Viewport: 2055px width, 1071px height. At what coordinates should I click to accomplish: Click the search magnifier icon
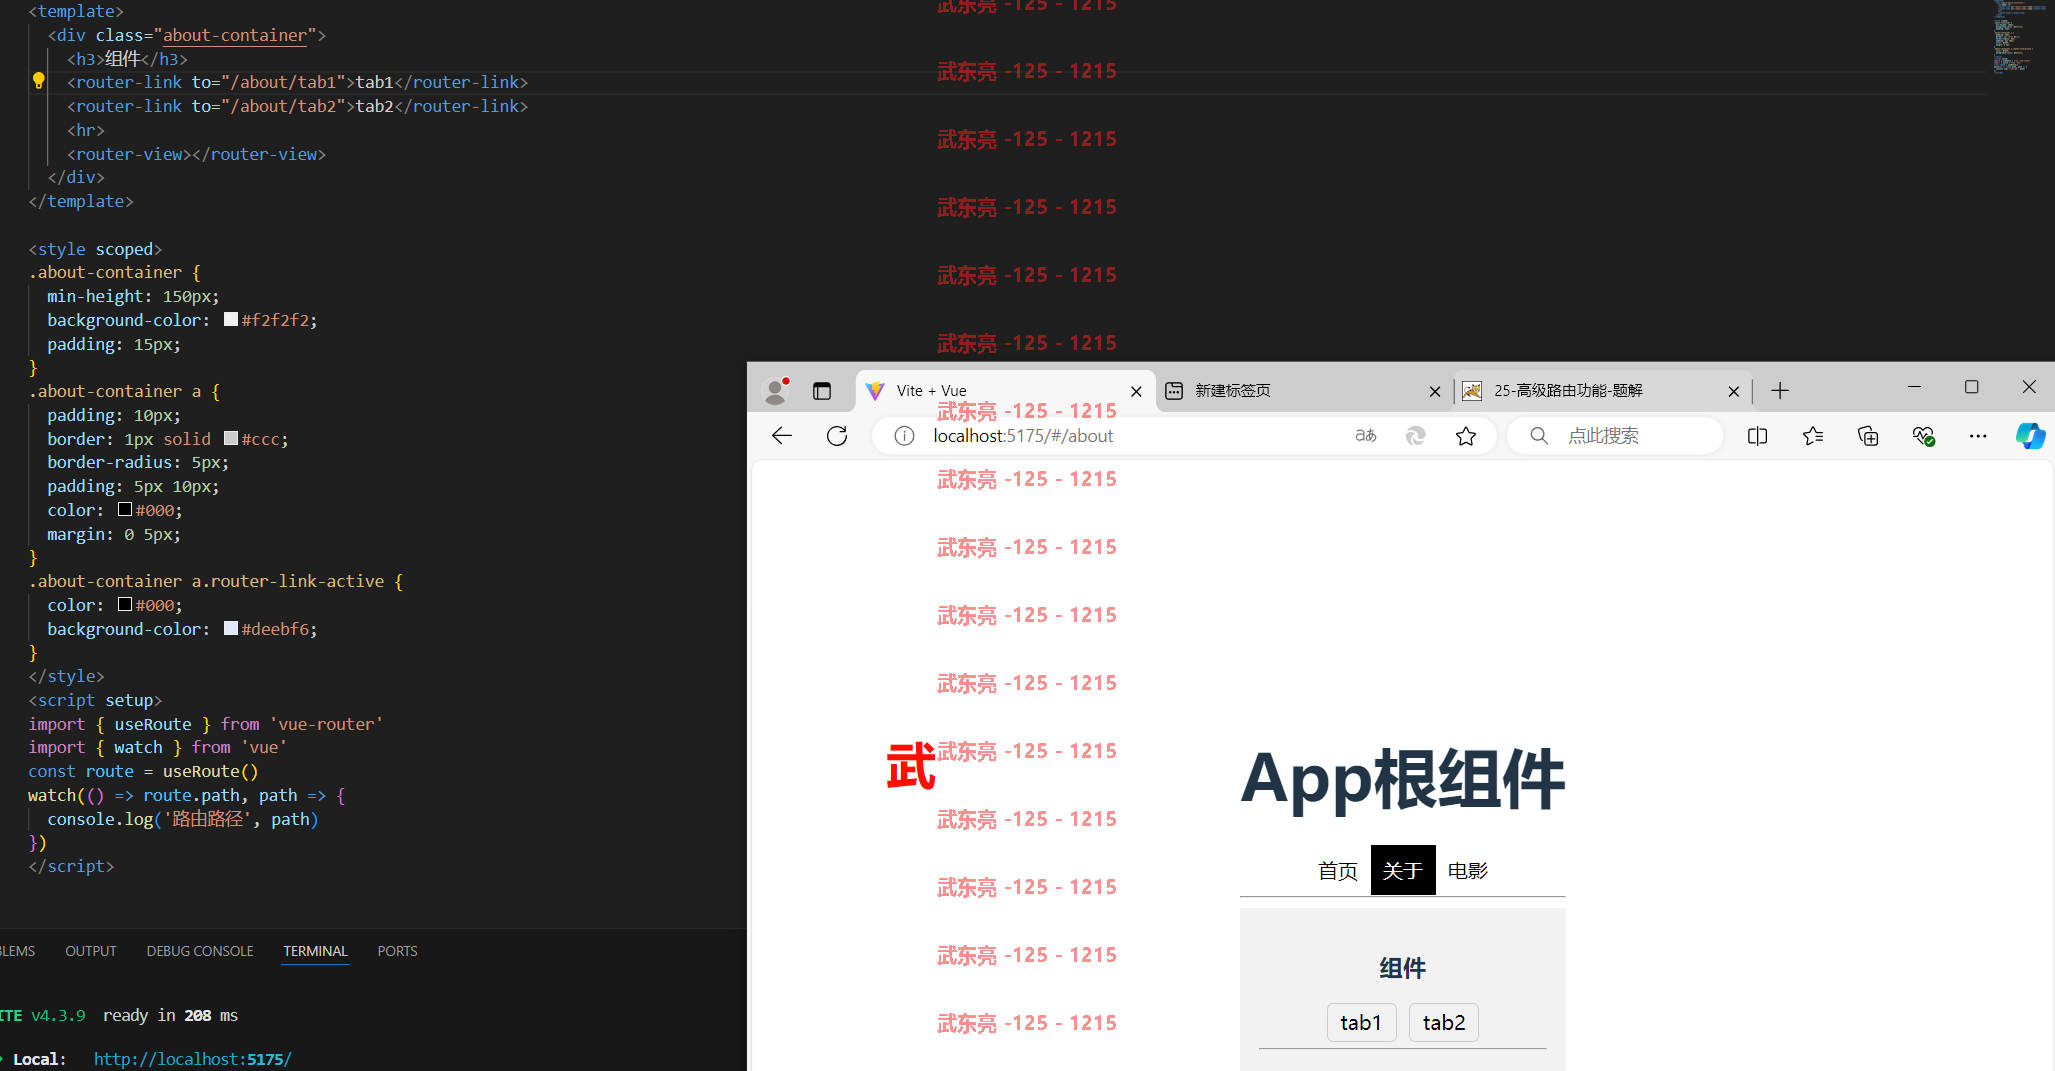(1539, 436)
